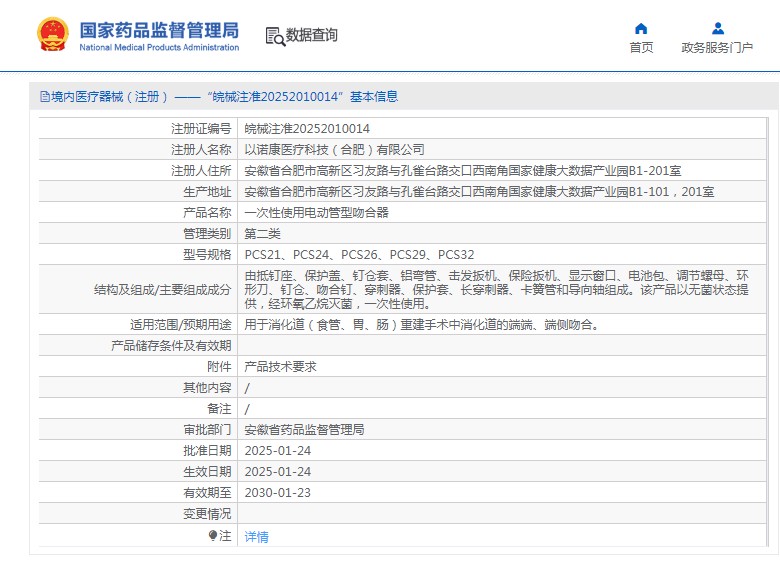780x563 pixels.
Task: Click the document icon before 境内医疗器械
Action: pos(45,96)
